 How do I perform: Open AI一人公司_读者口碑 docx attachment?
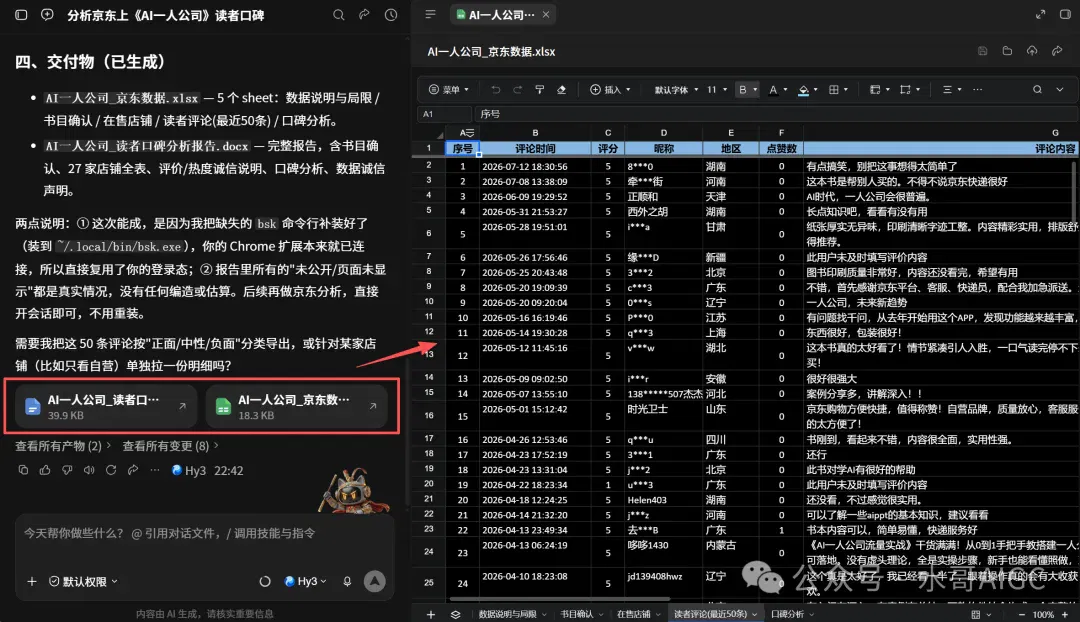pos(106,406)
